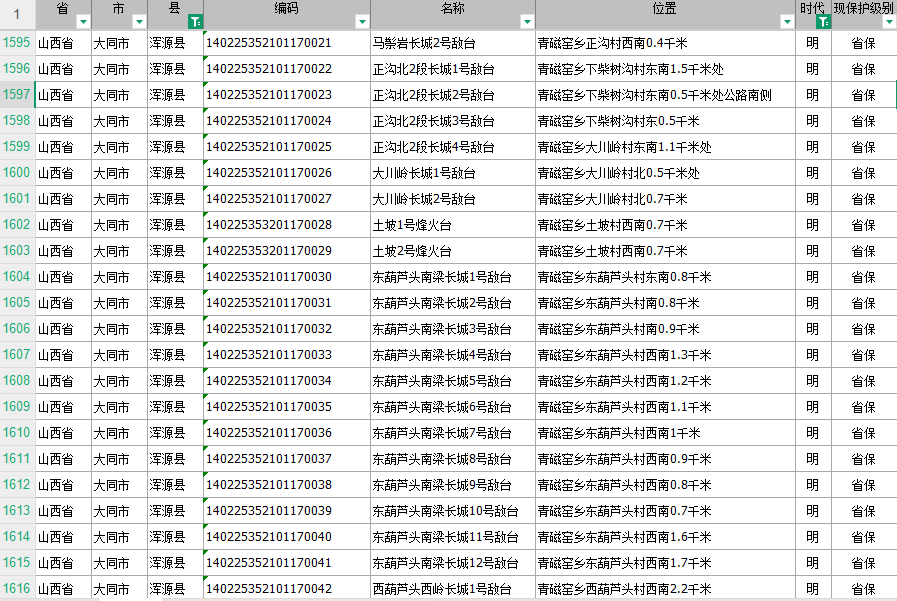Viewport: 897px width, 601px height.
Task: Select cell 青磁窑乡东葫芦头村西南1千米
Action: tap(665, 433)
